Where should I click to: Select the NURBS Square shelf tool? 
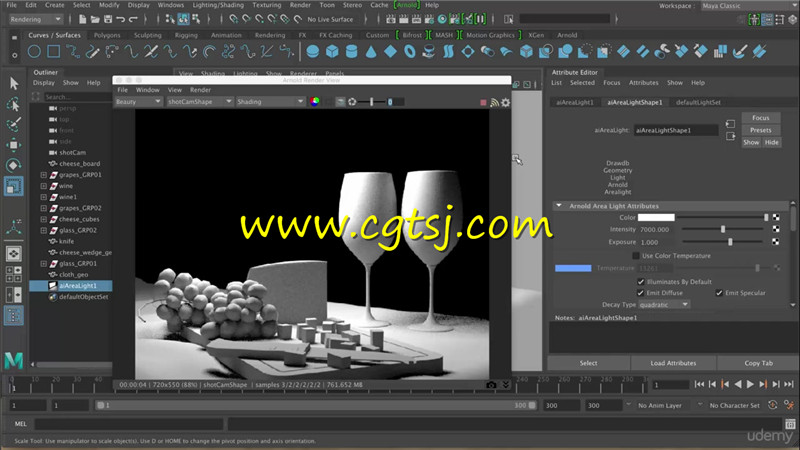[x=54, y=52]
